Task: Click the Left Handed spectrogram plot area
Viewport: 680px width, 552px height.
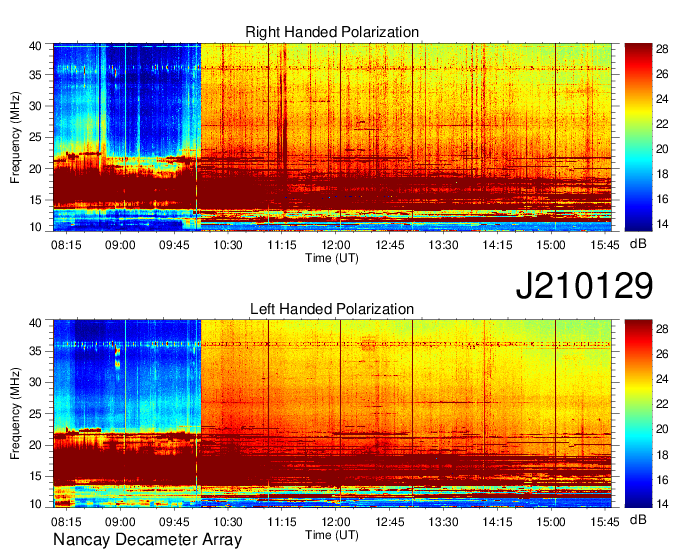Action: 332,414
